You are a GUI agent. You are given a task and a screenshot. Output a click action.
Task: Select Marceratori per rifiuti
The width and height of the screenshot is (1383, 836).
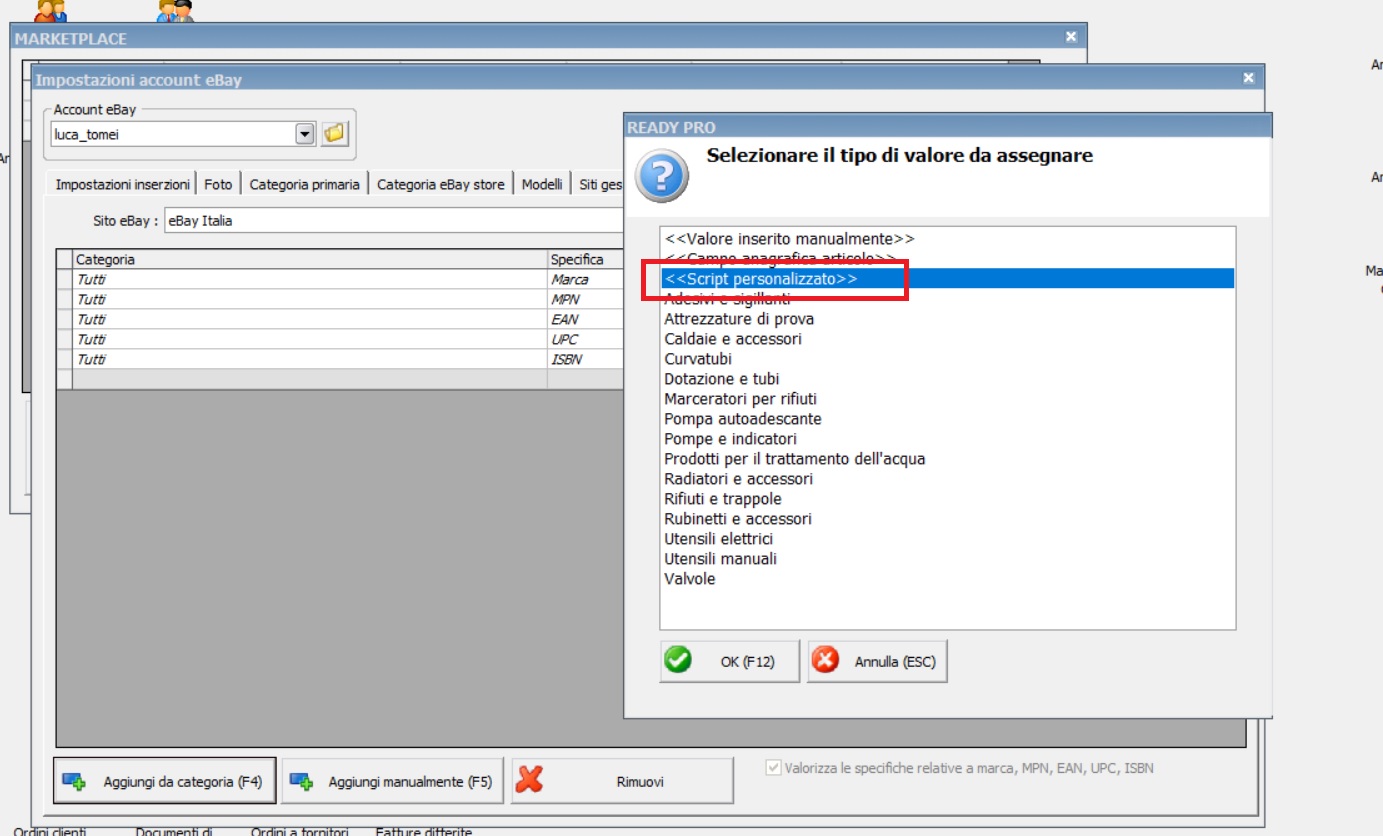(947, 399)
